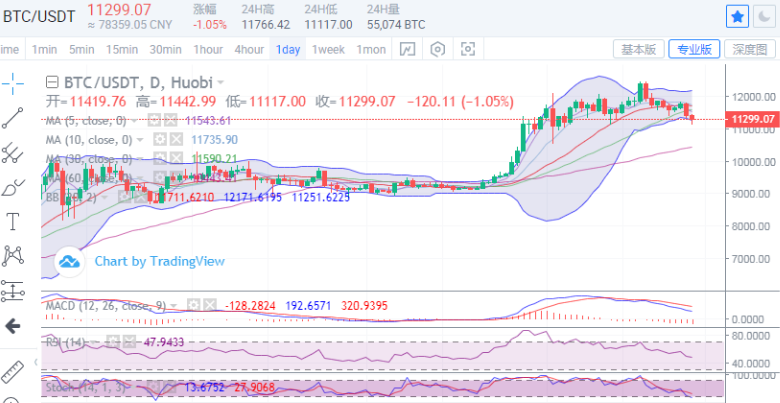This screenshot has height=403, width=780.
Task: Switch to the 1min timeframe
Action: [x=44, y=49]
